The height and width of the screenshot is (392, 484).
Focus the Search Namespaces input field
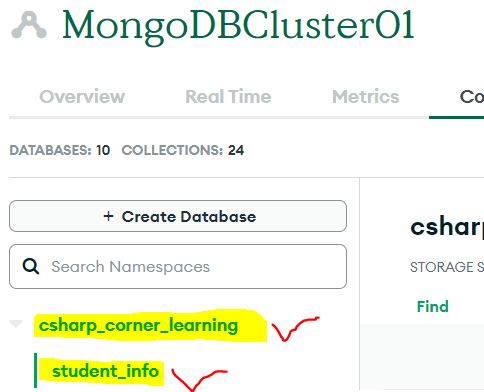coord(178,267)
